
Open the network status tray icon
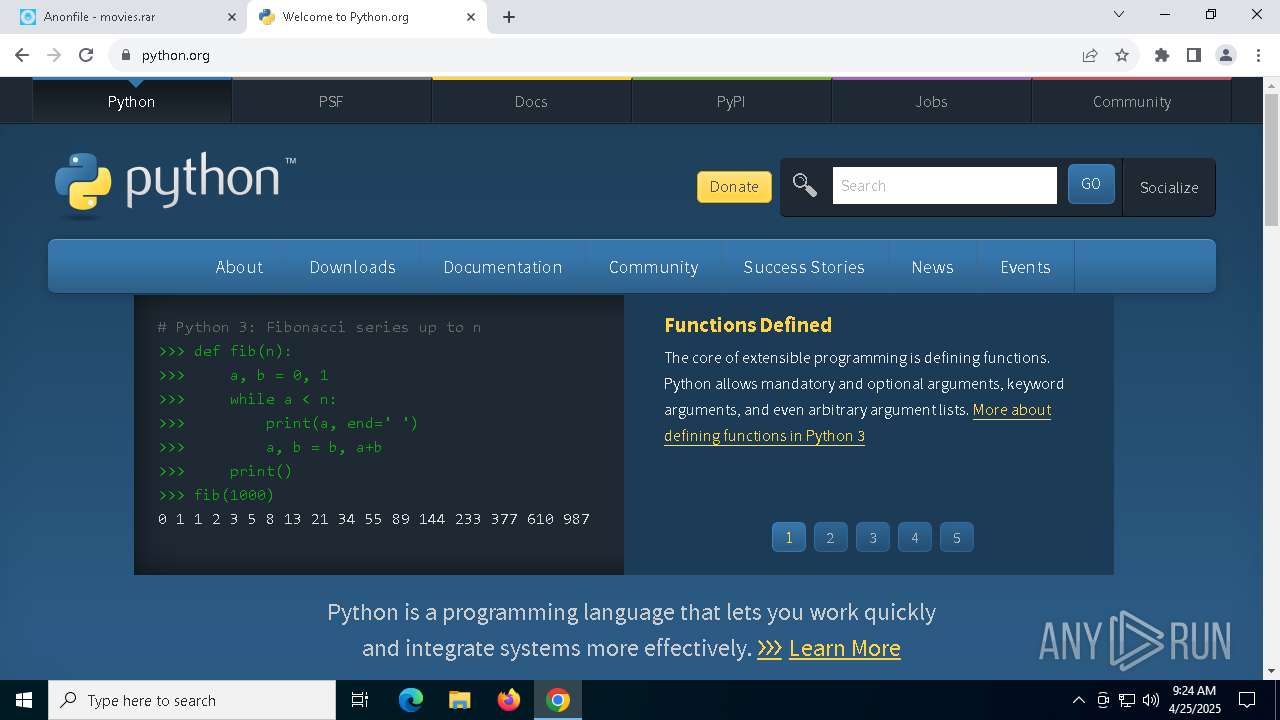pyautogui.click(x=1127, y=700)
